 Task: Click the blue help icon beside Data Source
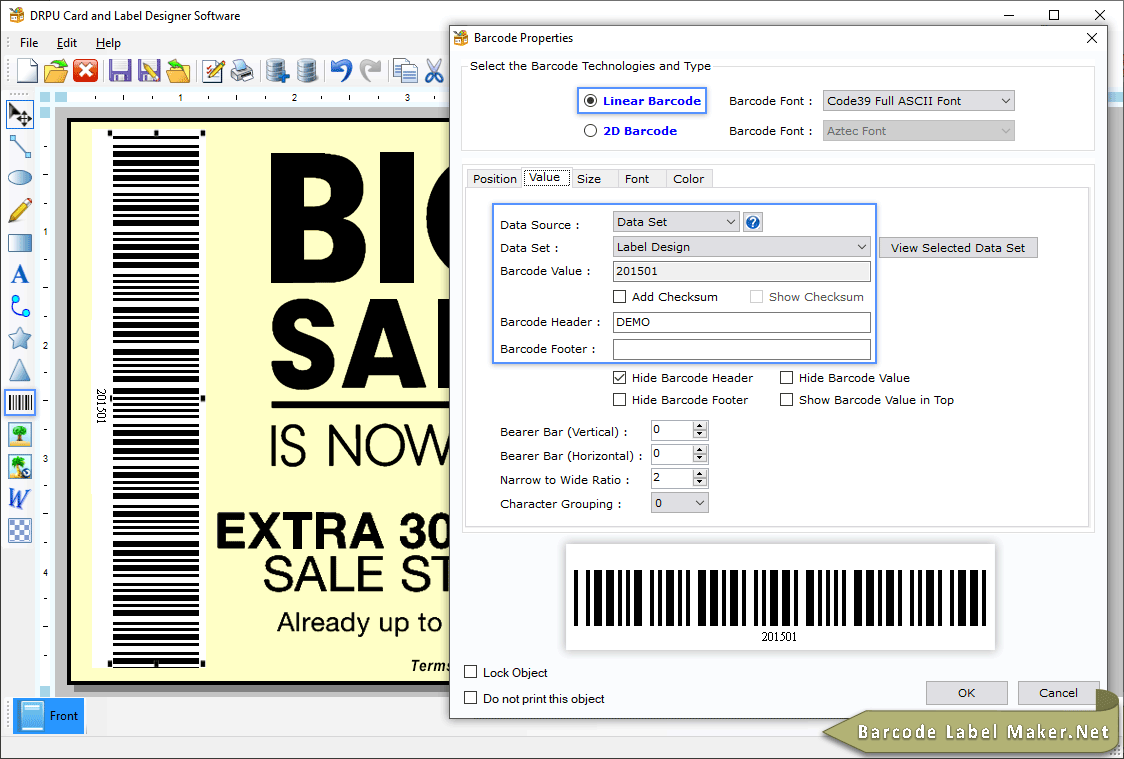click(x=753, y=222)
